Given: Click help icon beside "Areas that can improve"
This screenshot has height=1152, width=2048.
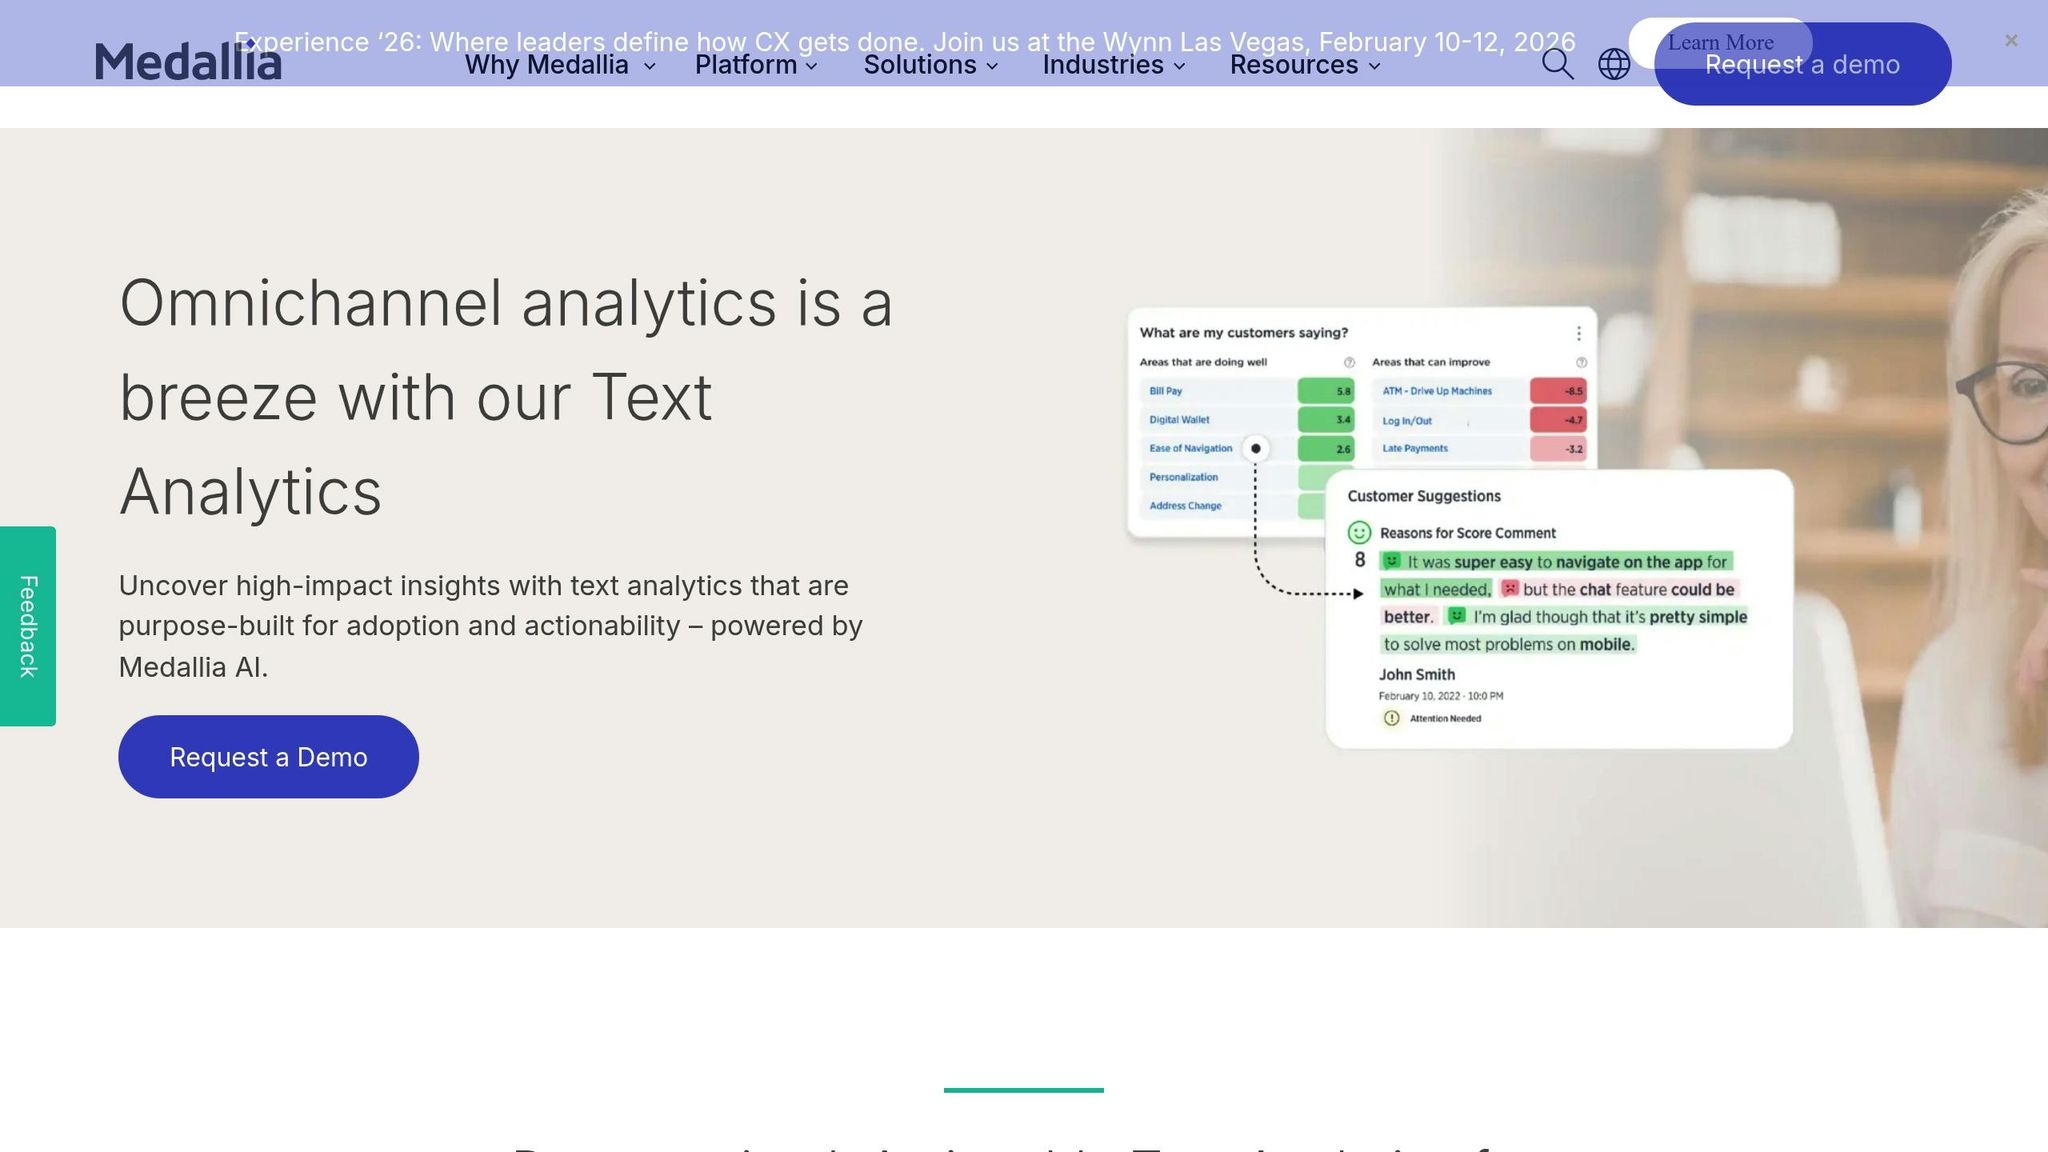Looking at the screenshot, I should pyautogui.click(x=1581, y=362).
